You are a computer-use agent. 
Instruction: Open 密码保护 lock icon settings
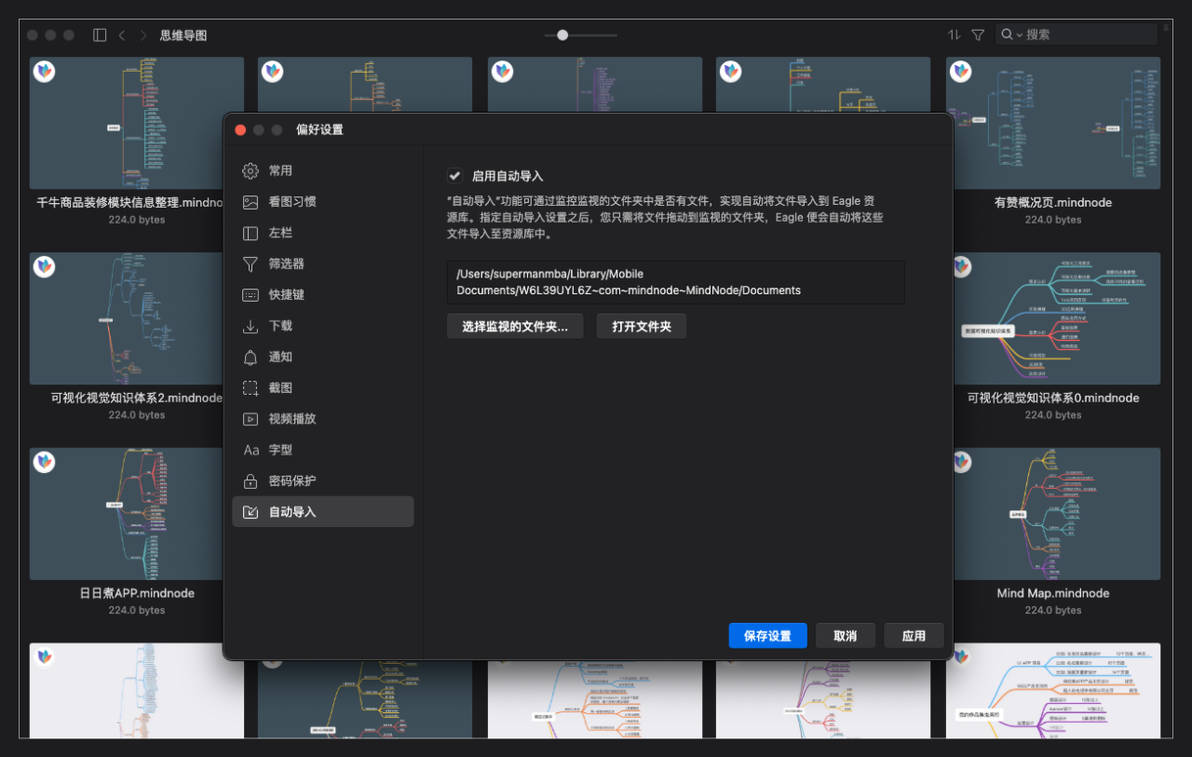[x=250, y=480]
